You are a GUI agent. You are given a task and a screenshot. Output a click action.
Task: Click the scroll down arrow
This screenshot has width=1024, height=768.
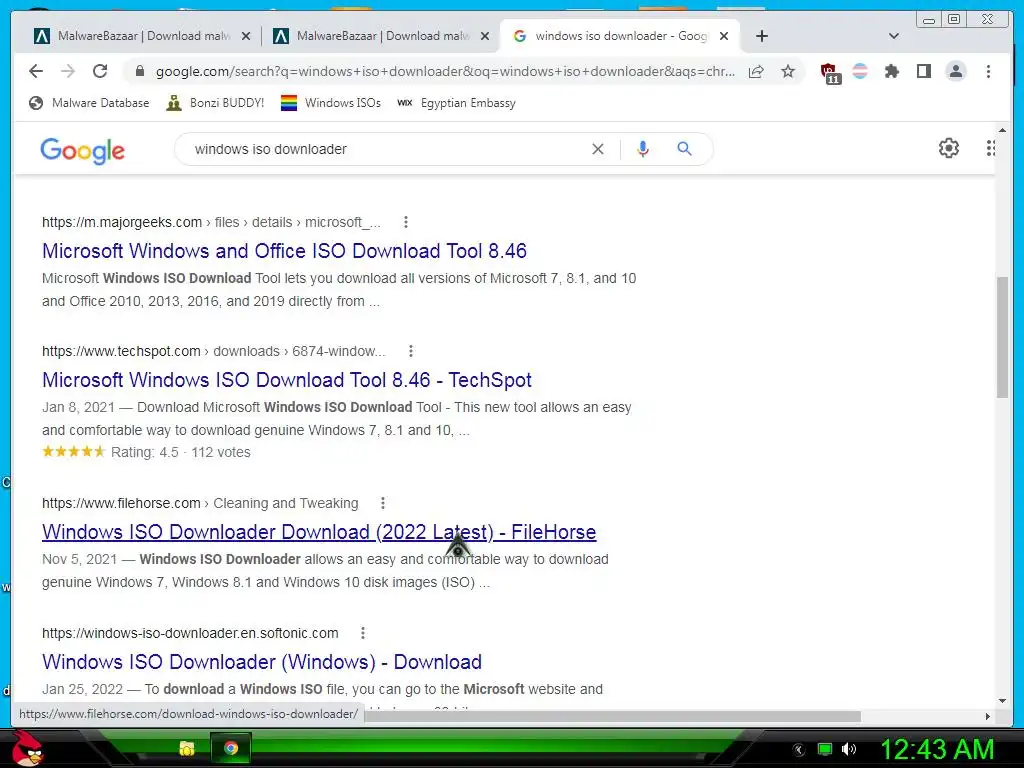click(1002, 701)
